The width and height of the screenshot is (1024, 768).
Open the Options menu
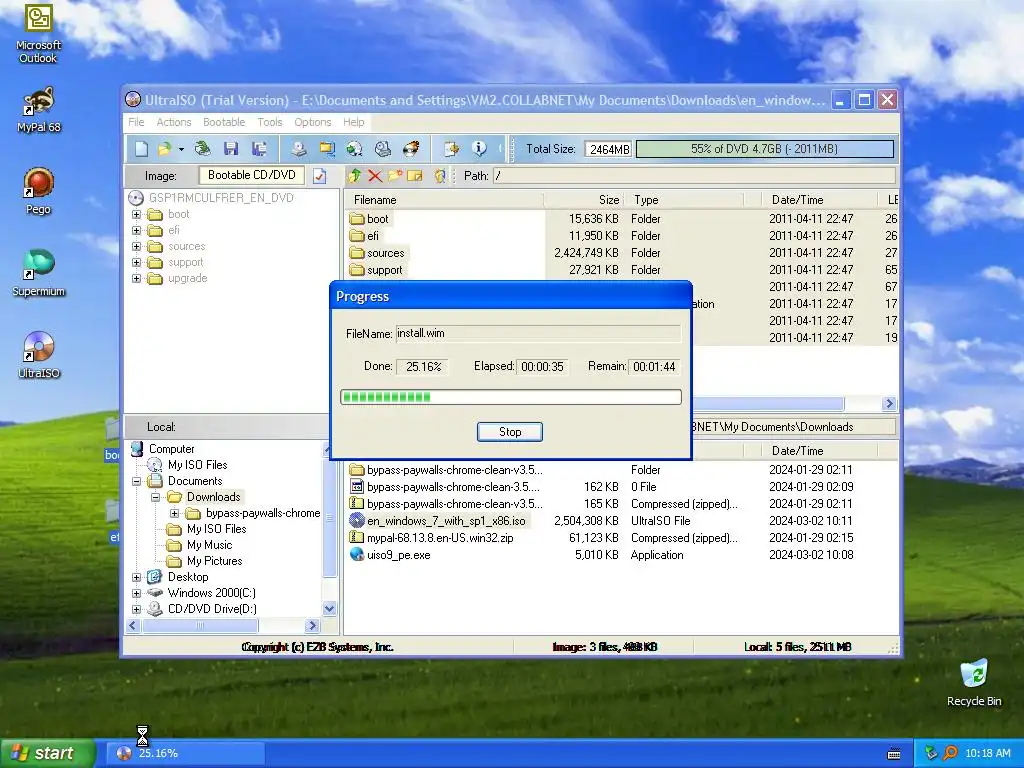tap(313, 122)
